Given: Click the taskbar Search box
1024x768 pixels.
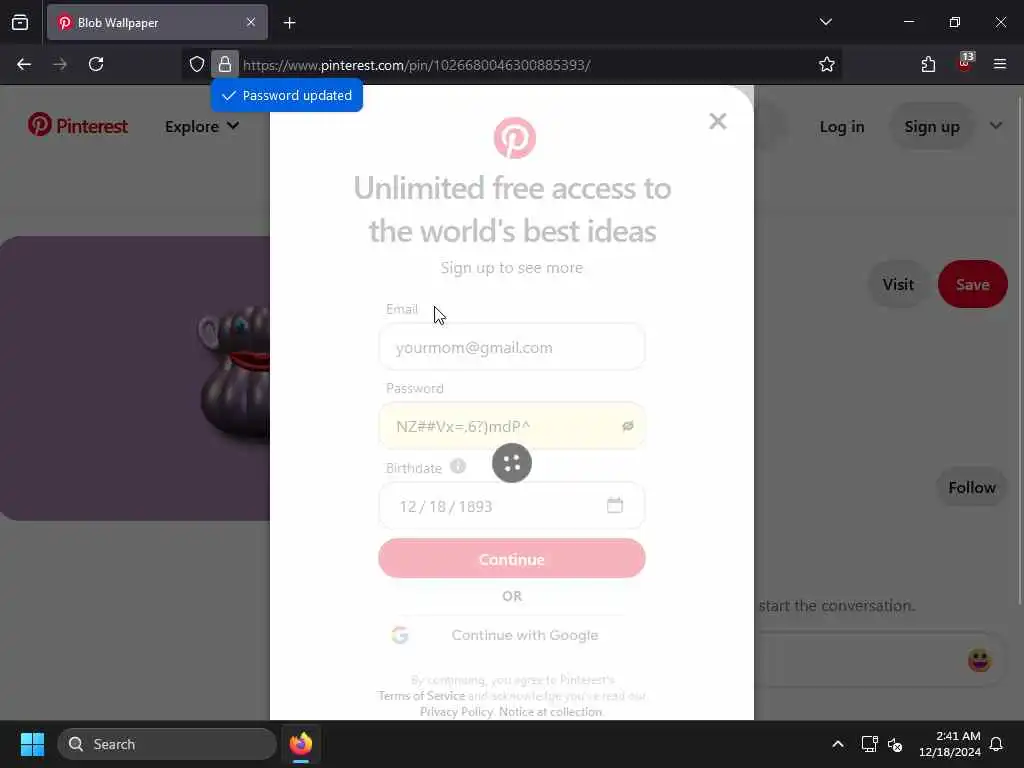Looking at the screenshot, I should [x=167, y=744].
